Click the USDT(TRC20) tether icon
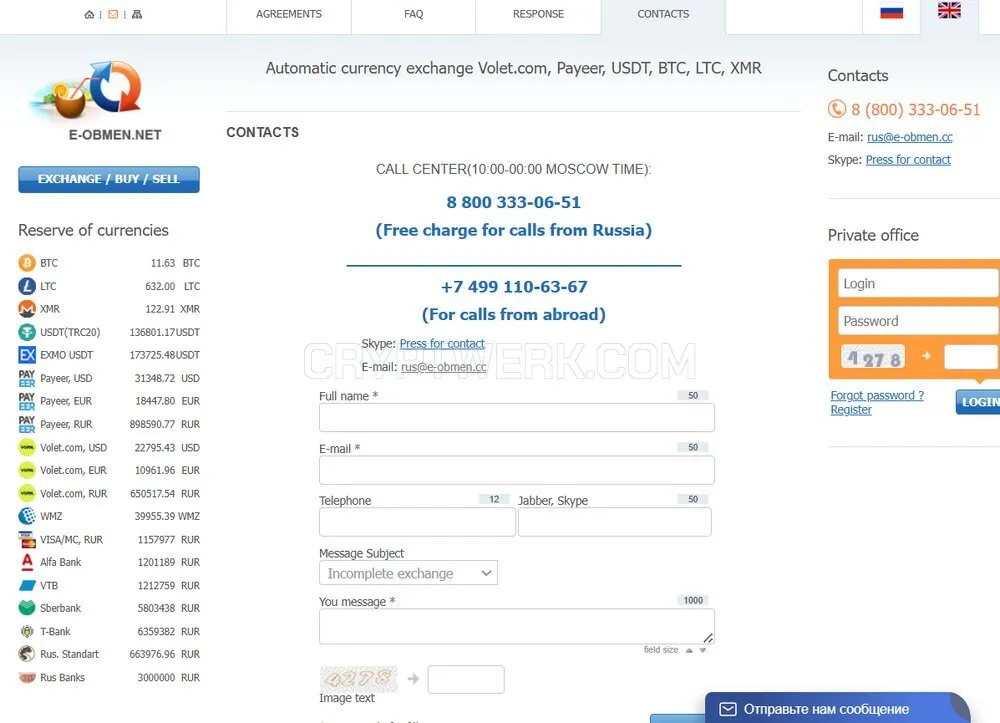The image size is (1000, 723). pyautogui.click(x=27, y=332)
